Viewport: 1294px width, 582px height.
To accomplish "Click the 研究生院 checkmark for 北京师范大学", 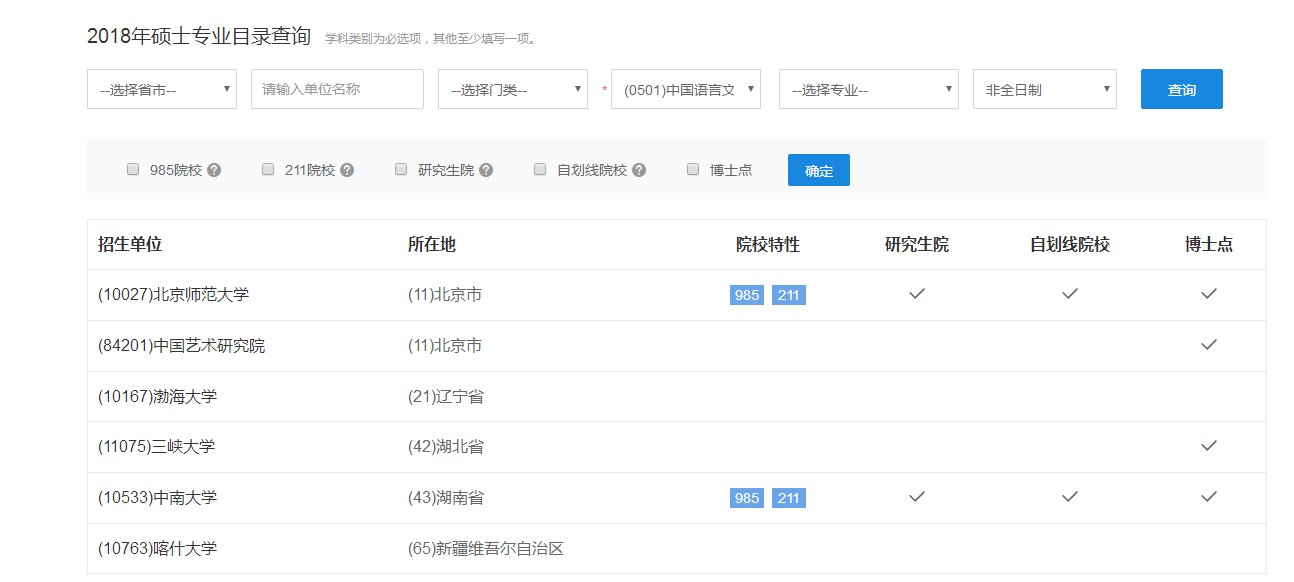I will click(x=915, y=293).
